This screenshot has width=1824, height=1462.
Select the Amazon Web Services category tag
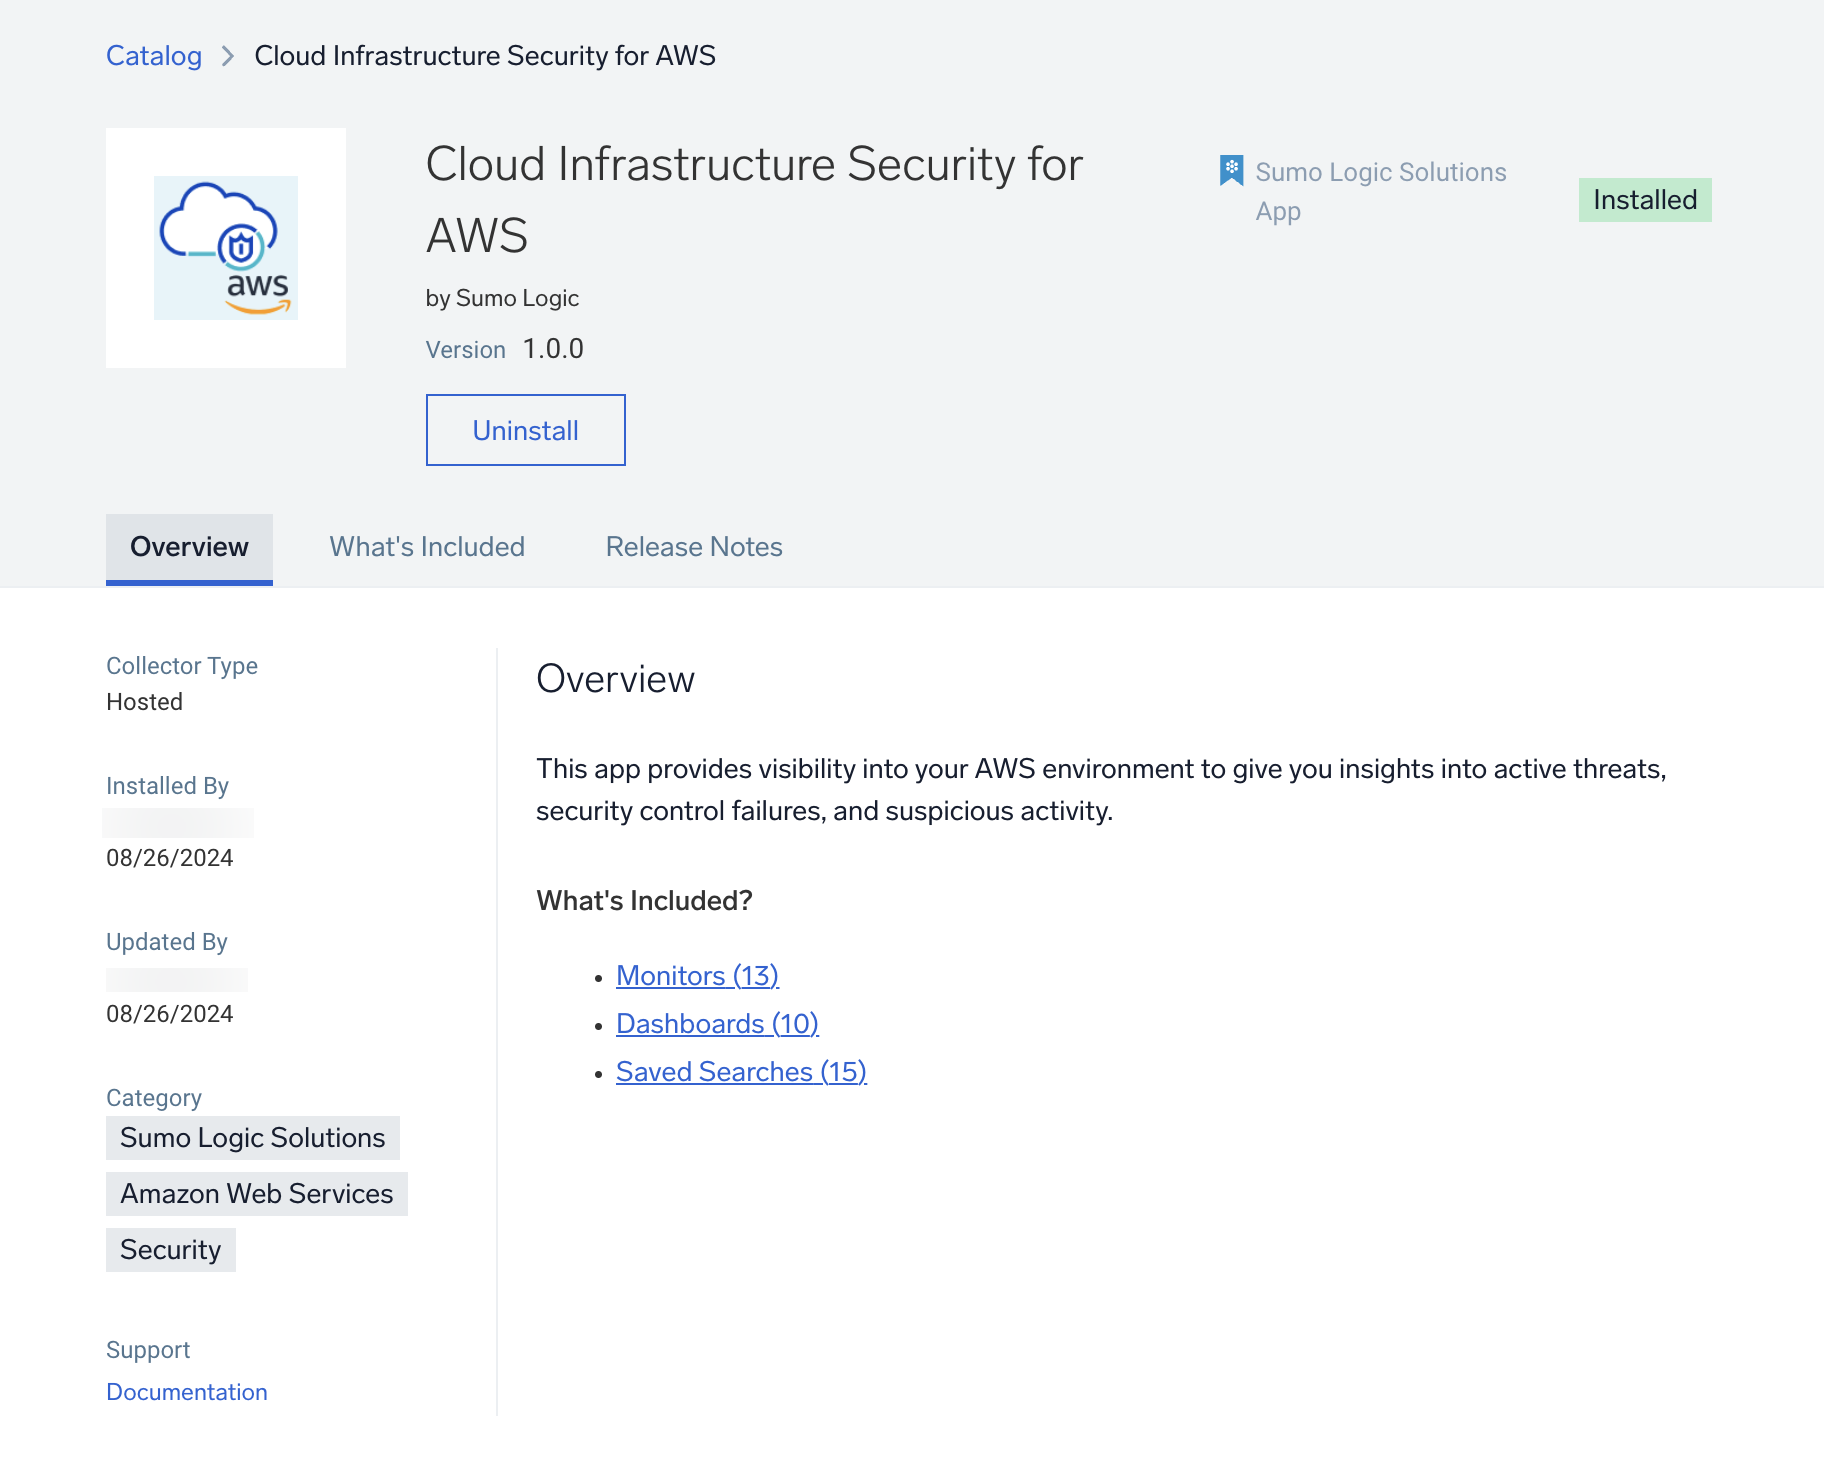point(257,1194)
